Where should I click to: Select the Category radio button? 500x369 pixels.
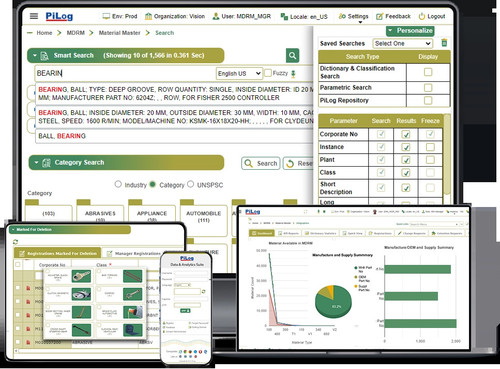pyautogui.click(x=152, y=184)
